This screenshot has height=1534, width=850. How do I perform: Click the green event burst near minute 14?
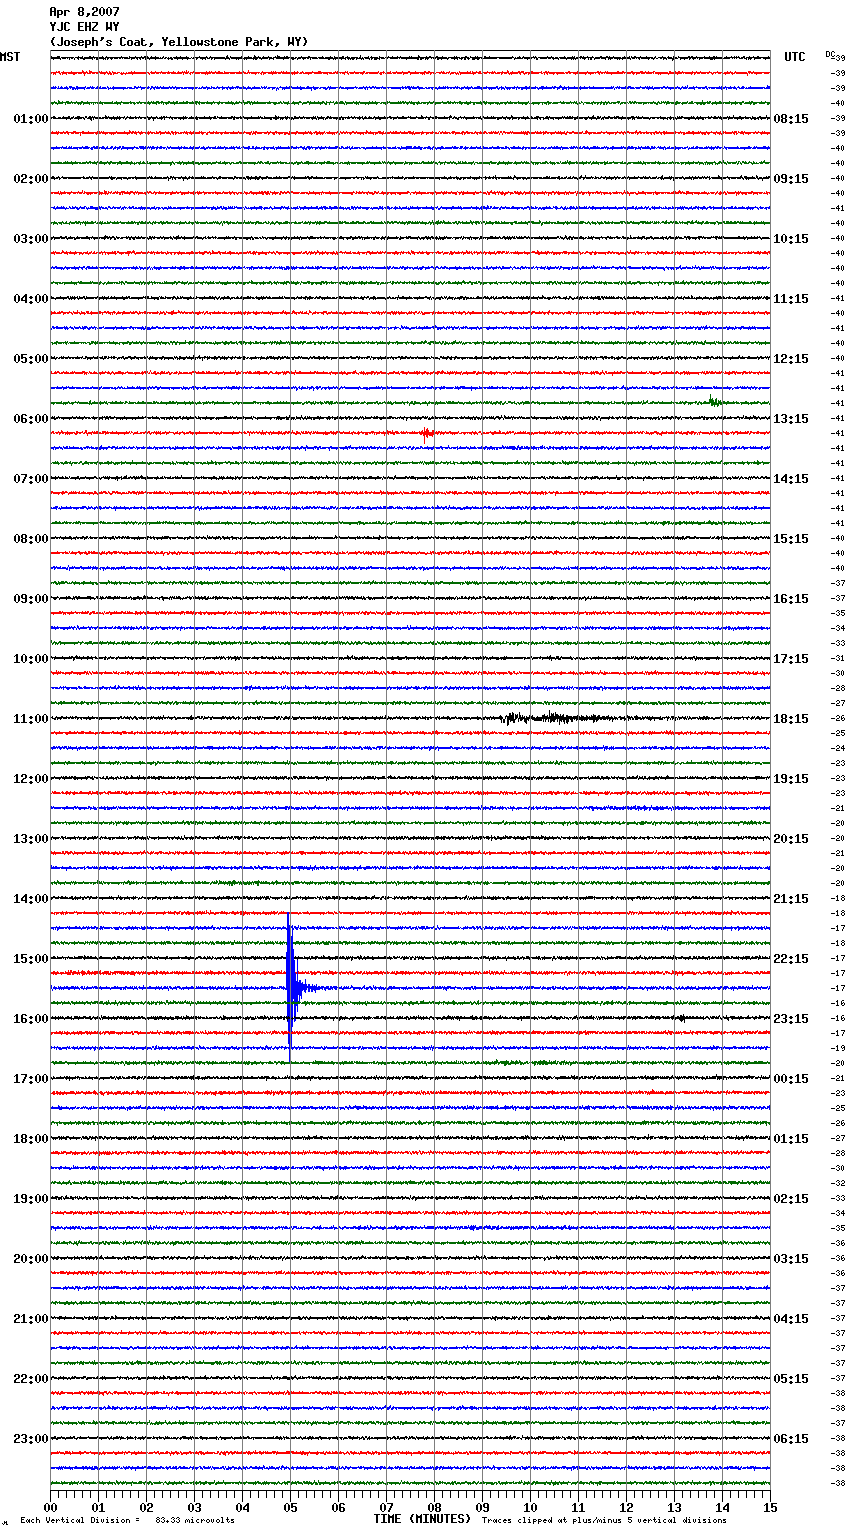pyautogui.click(x=715, y=402)
